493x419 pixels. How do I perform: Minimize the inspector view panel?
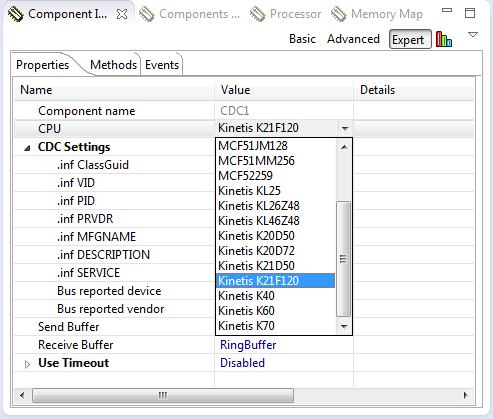click(x=447, y=11)
